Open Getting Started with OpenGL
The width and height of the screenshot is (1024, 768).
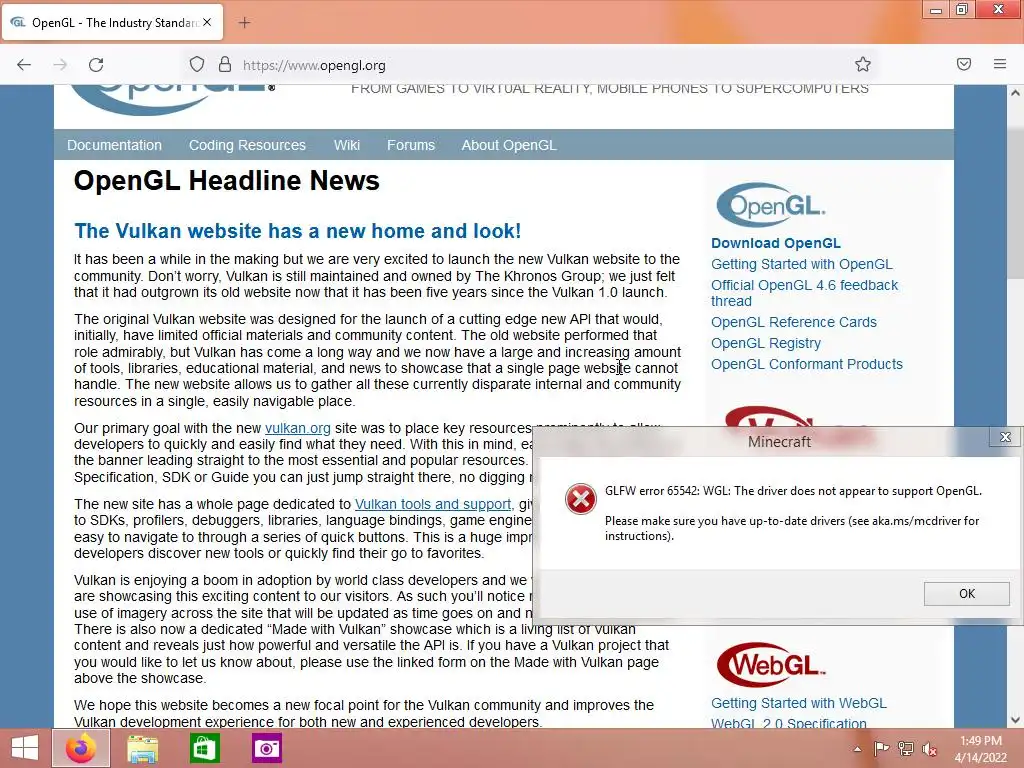point(801,264)
